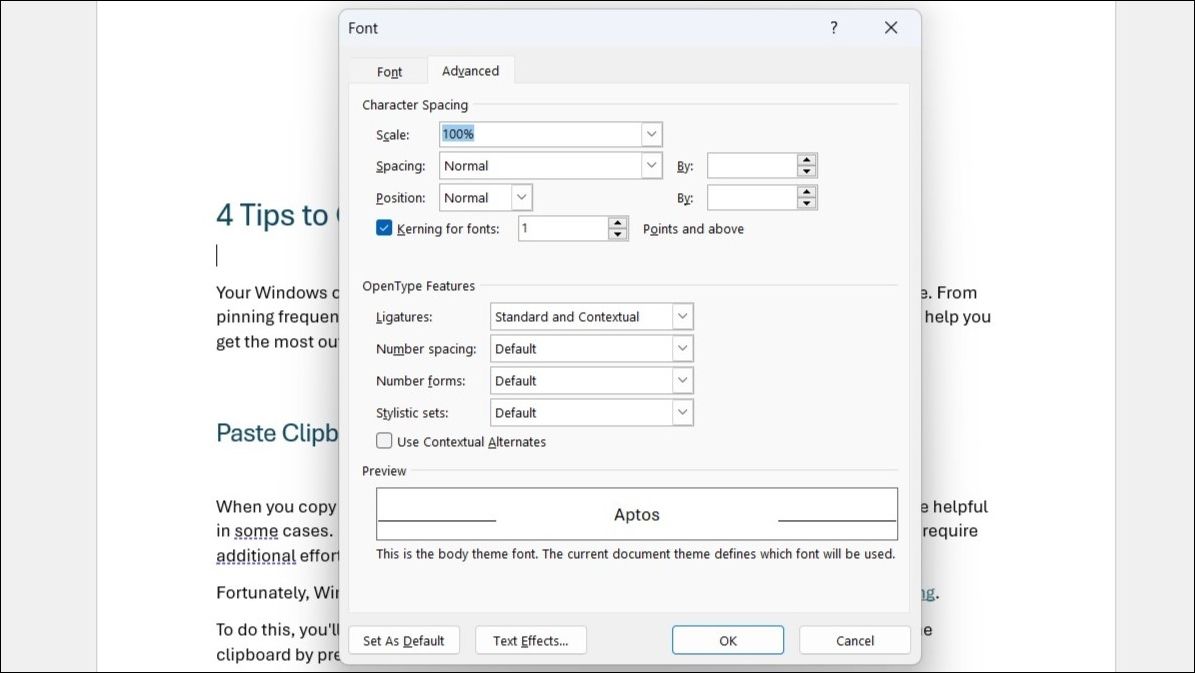The width and height of the screenshot is (1195, 673).
Task: Confirm changes with OK
Action: pyautogui.click(x=727, y=640)
